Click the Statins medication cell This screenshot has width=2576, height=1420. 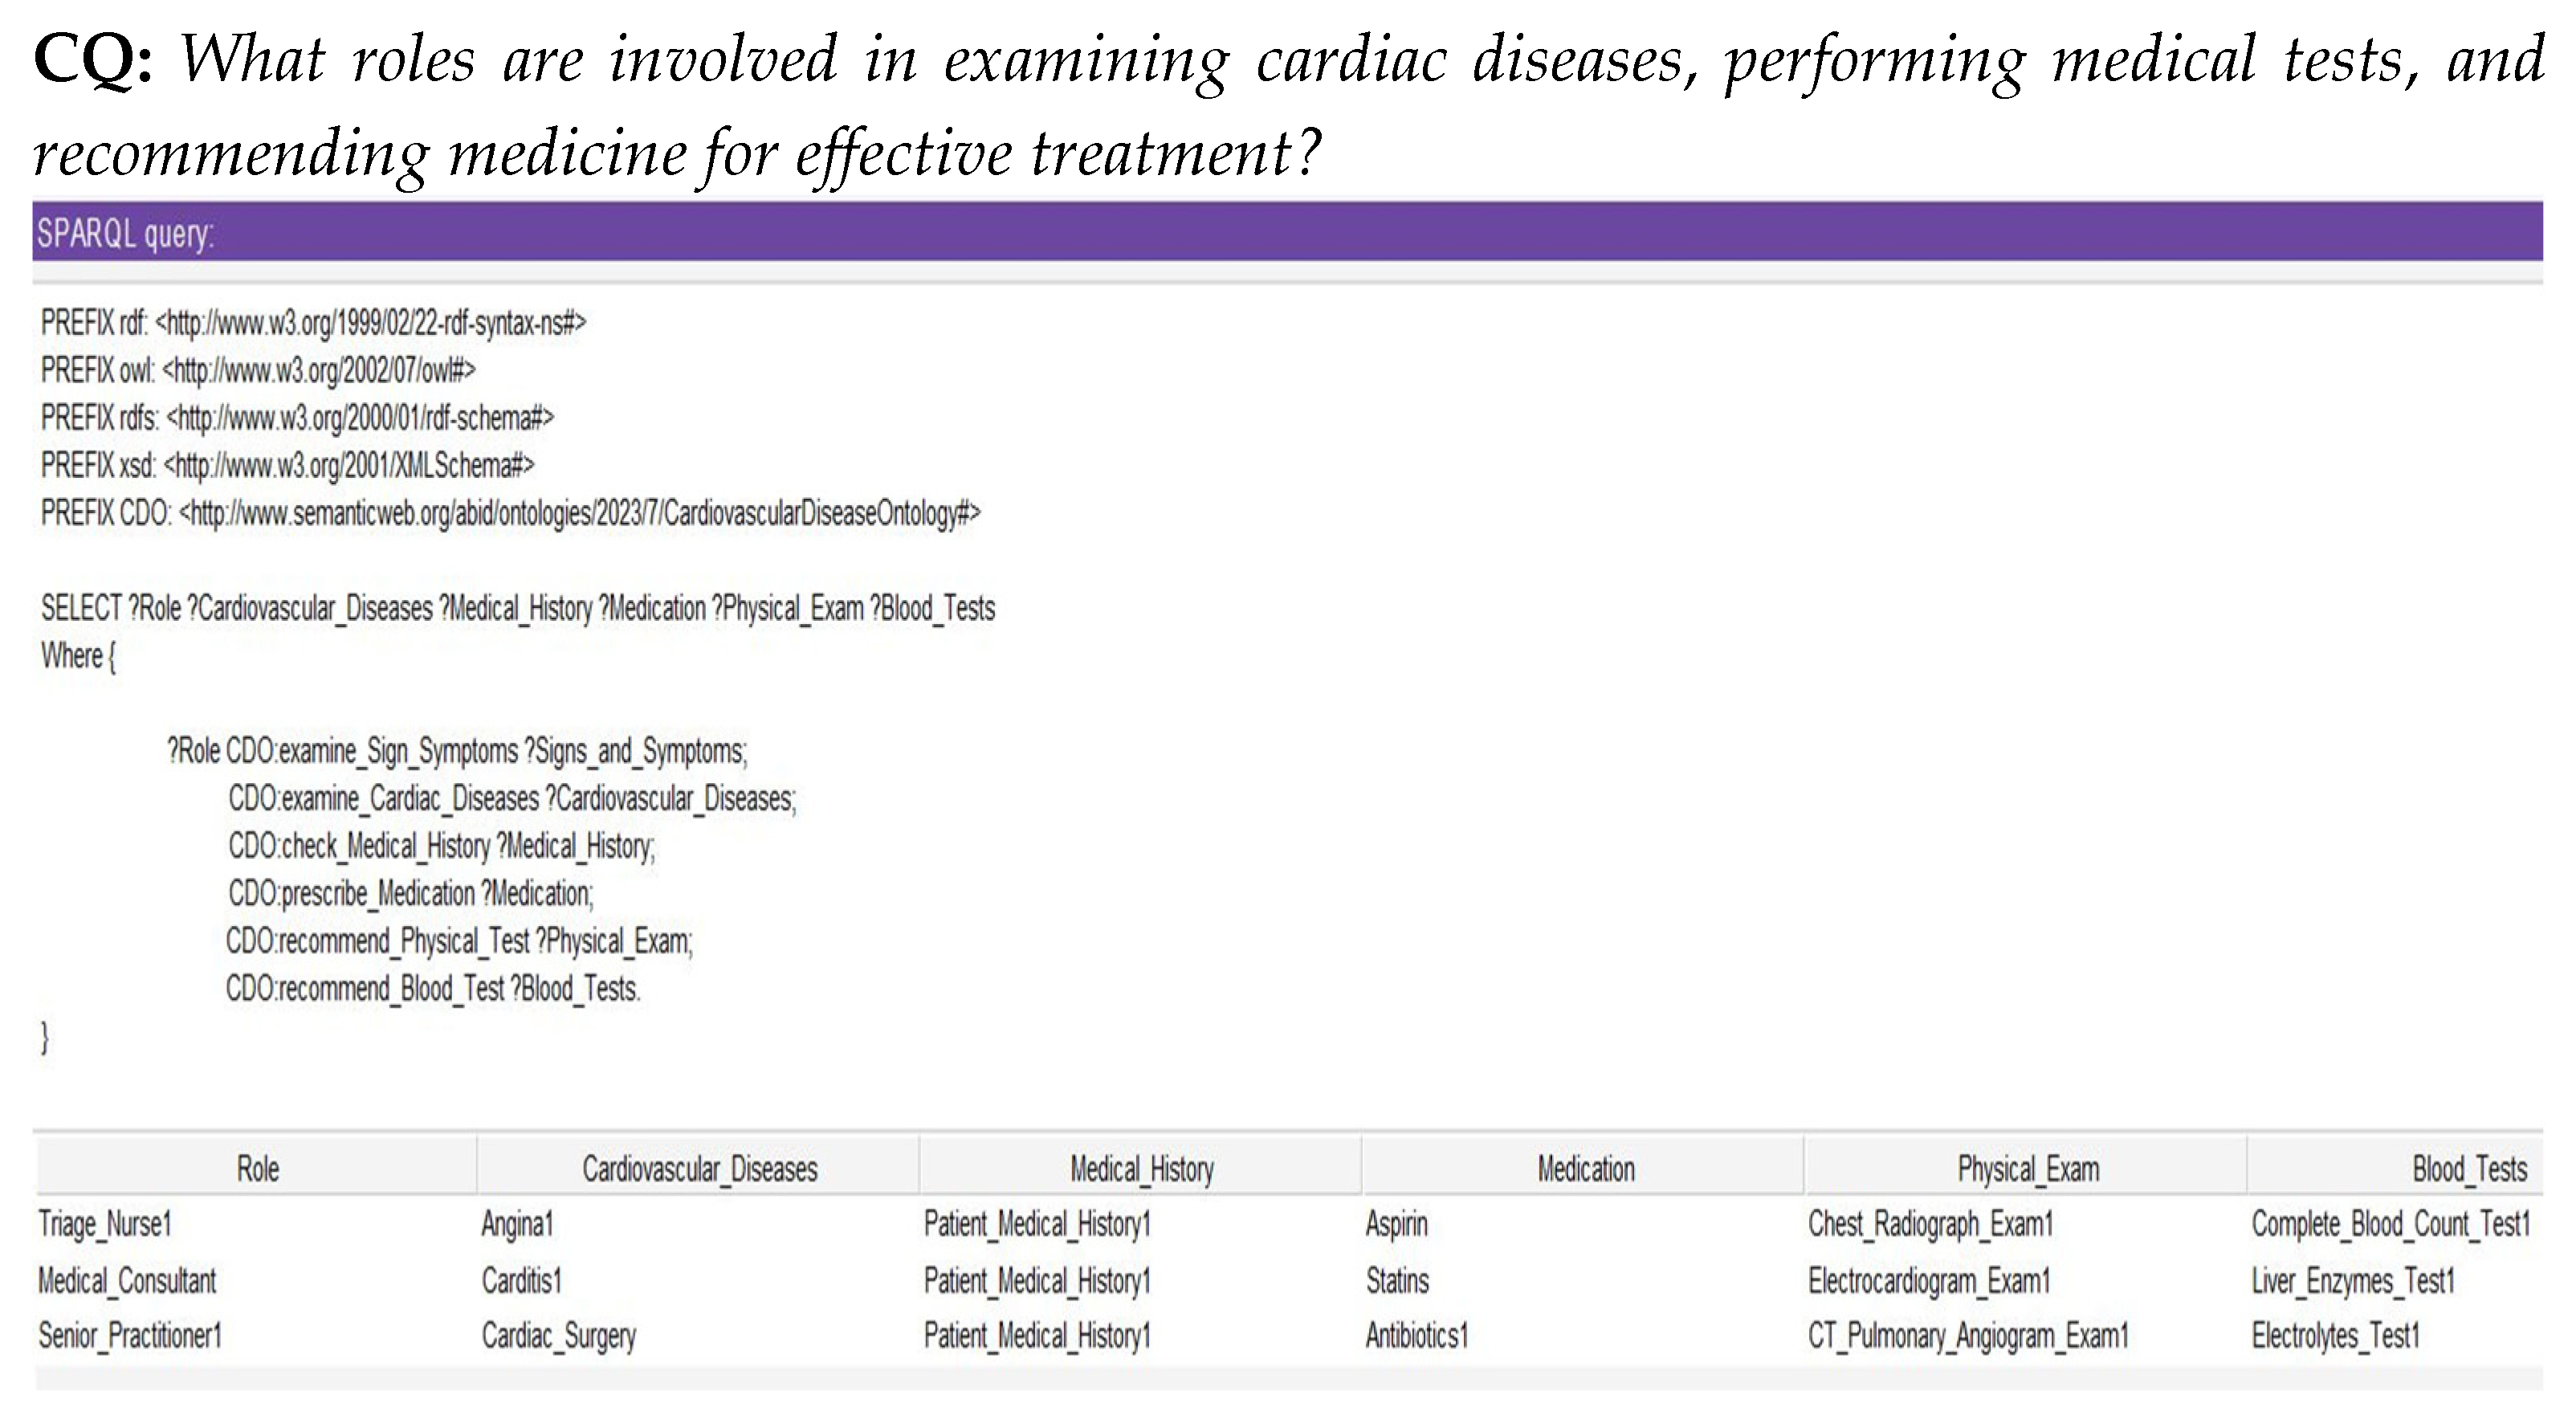pos(1397,1280)
